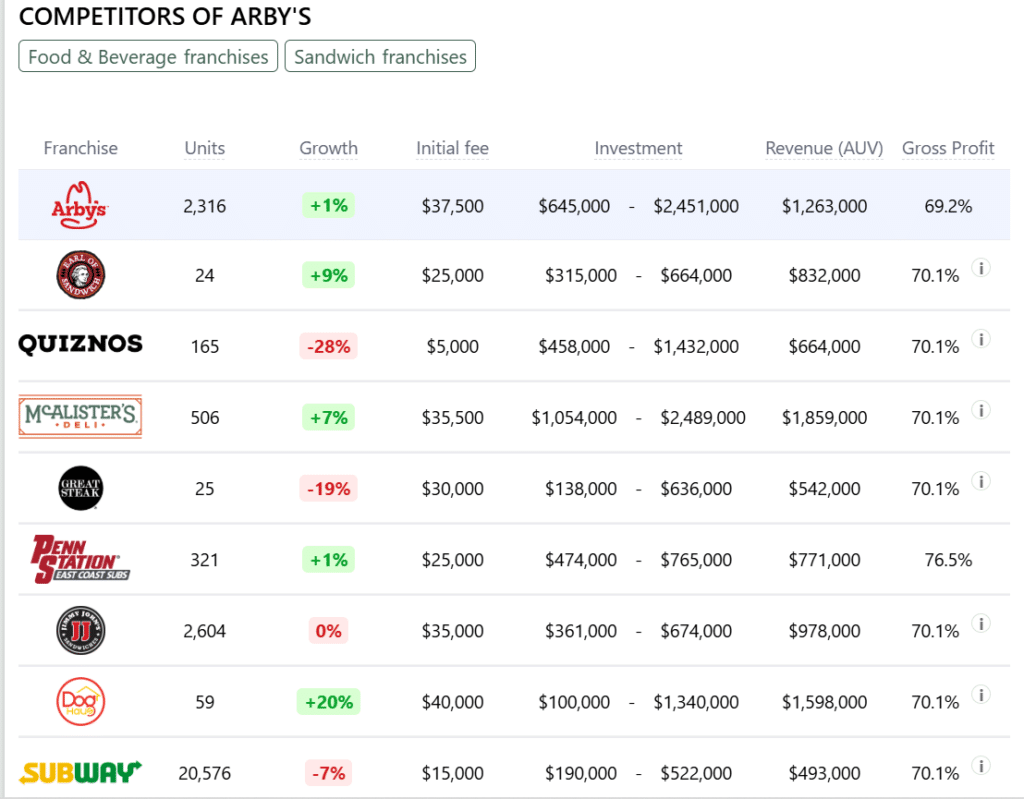Click the -19% growth badge
Screen dimensions: 1024x799
tap(328, 489)
